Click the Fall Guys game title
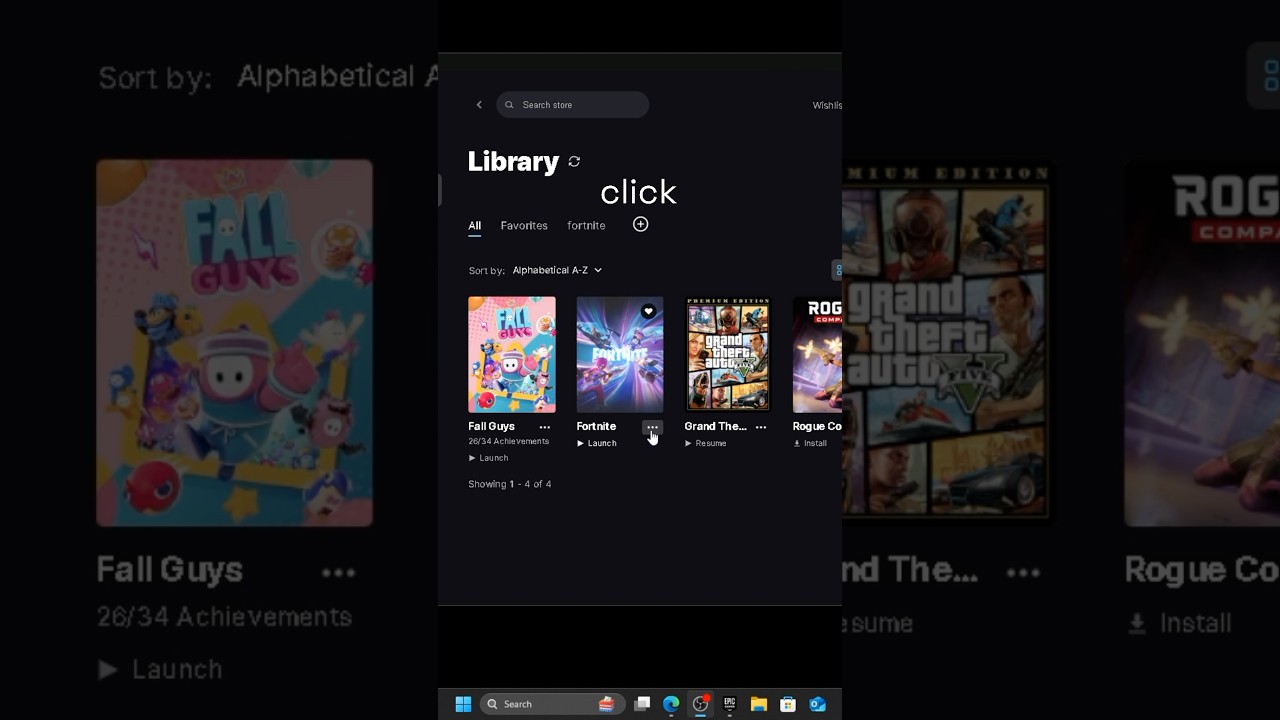Viewport: 1280px width, 720px height. (x=491, y=426)
